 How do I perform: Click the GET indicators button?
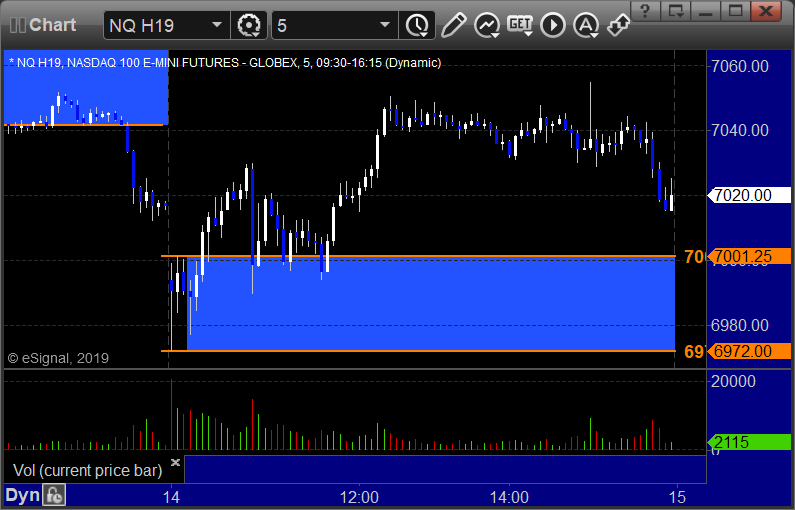point(520,25)
